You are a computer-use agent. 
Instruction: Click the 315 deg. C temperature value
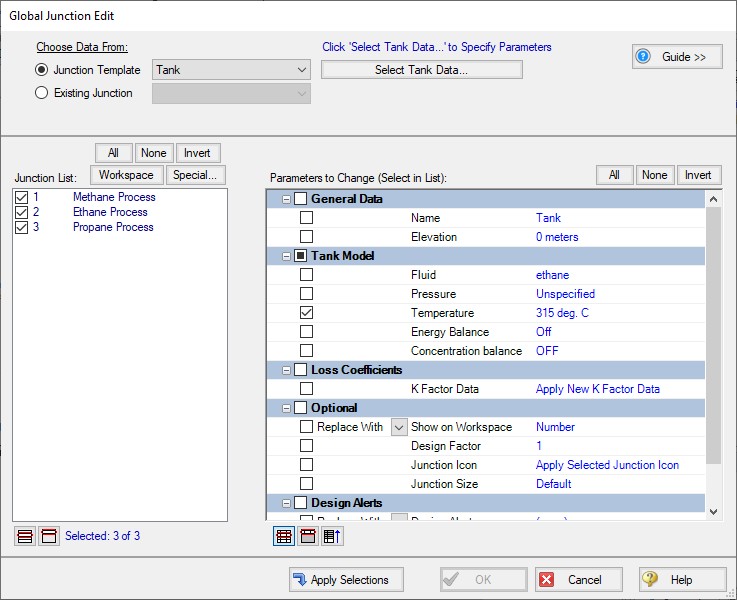coord(561,313)
